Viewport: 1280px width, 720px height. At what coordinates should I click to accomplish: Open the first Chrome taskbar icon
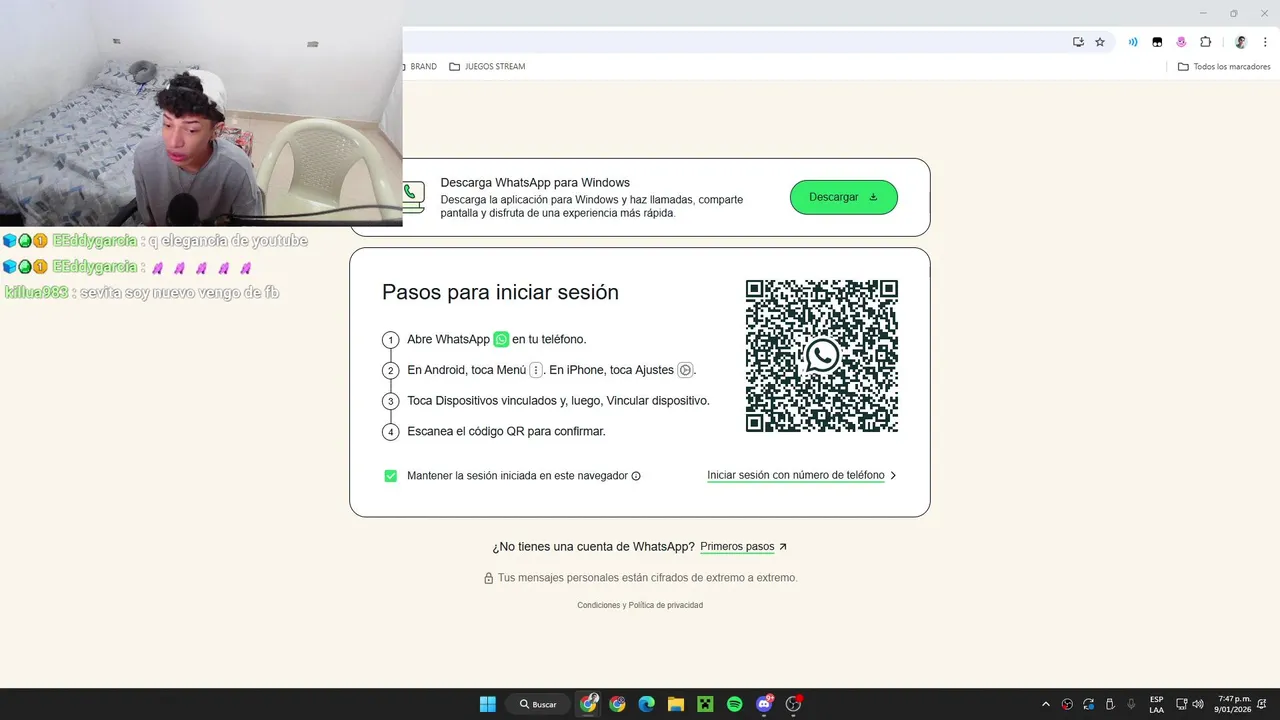click(x=588, y=704)
